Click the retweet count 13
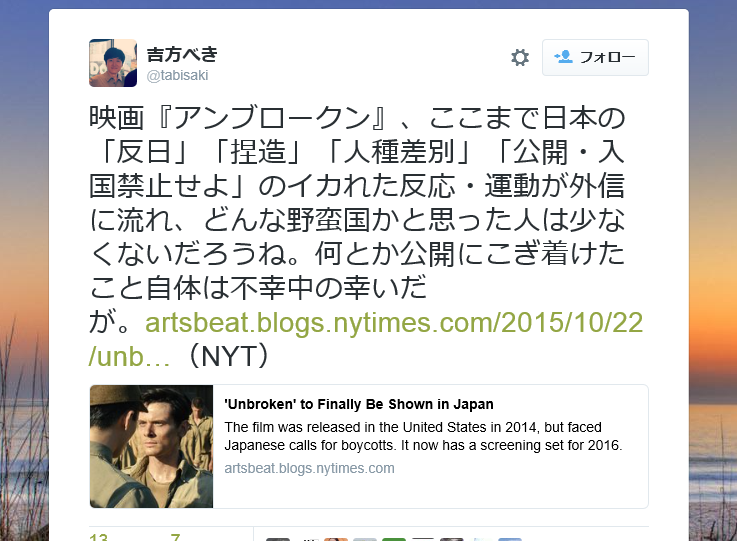The image size is (737, 541). coord(98,537)
